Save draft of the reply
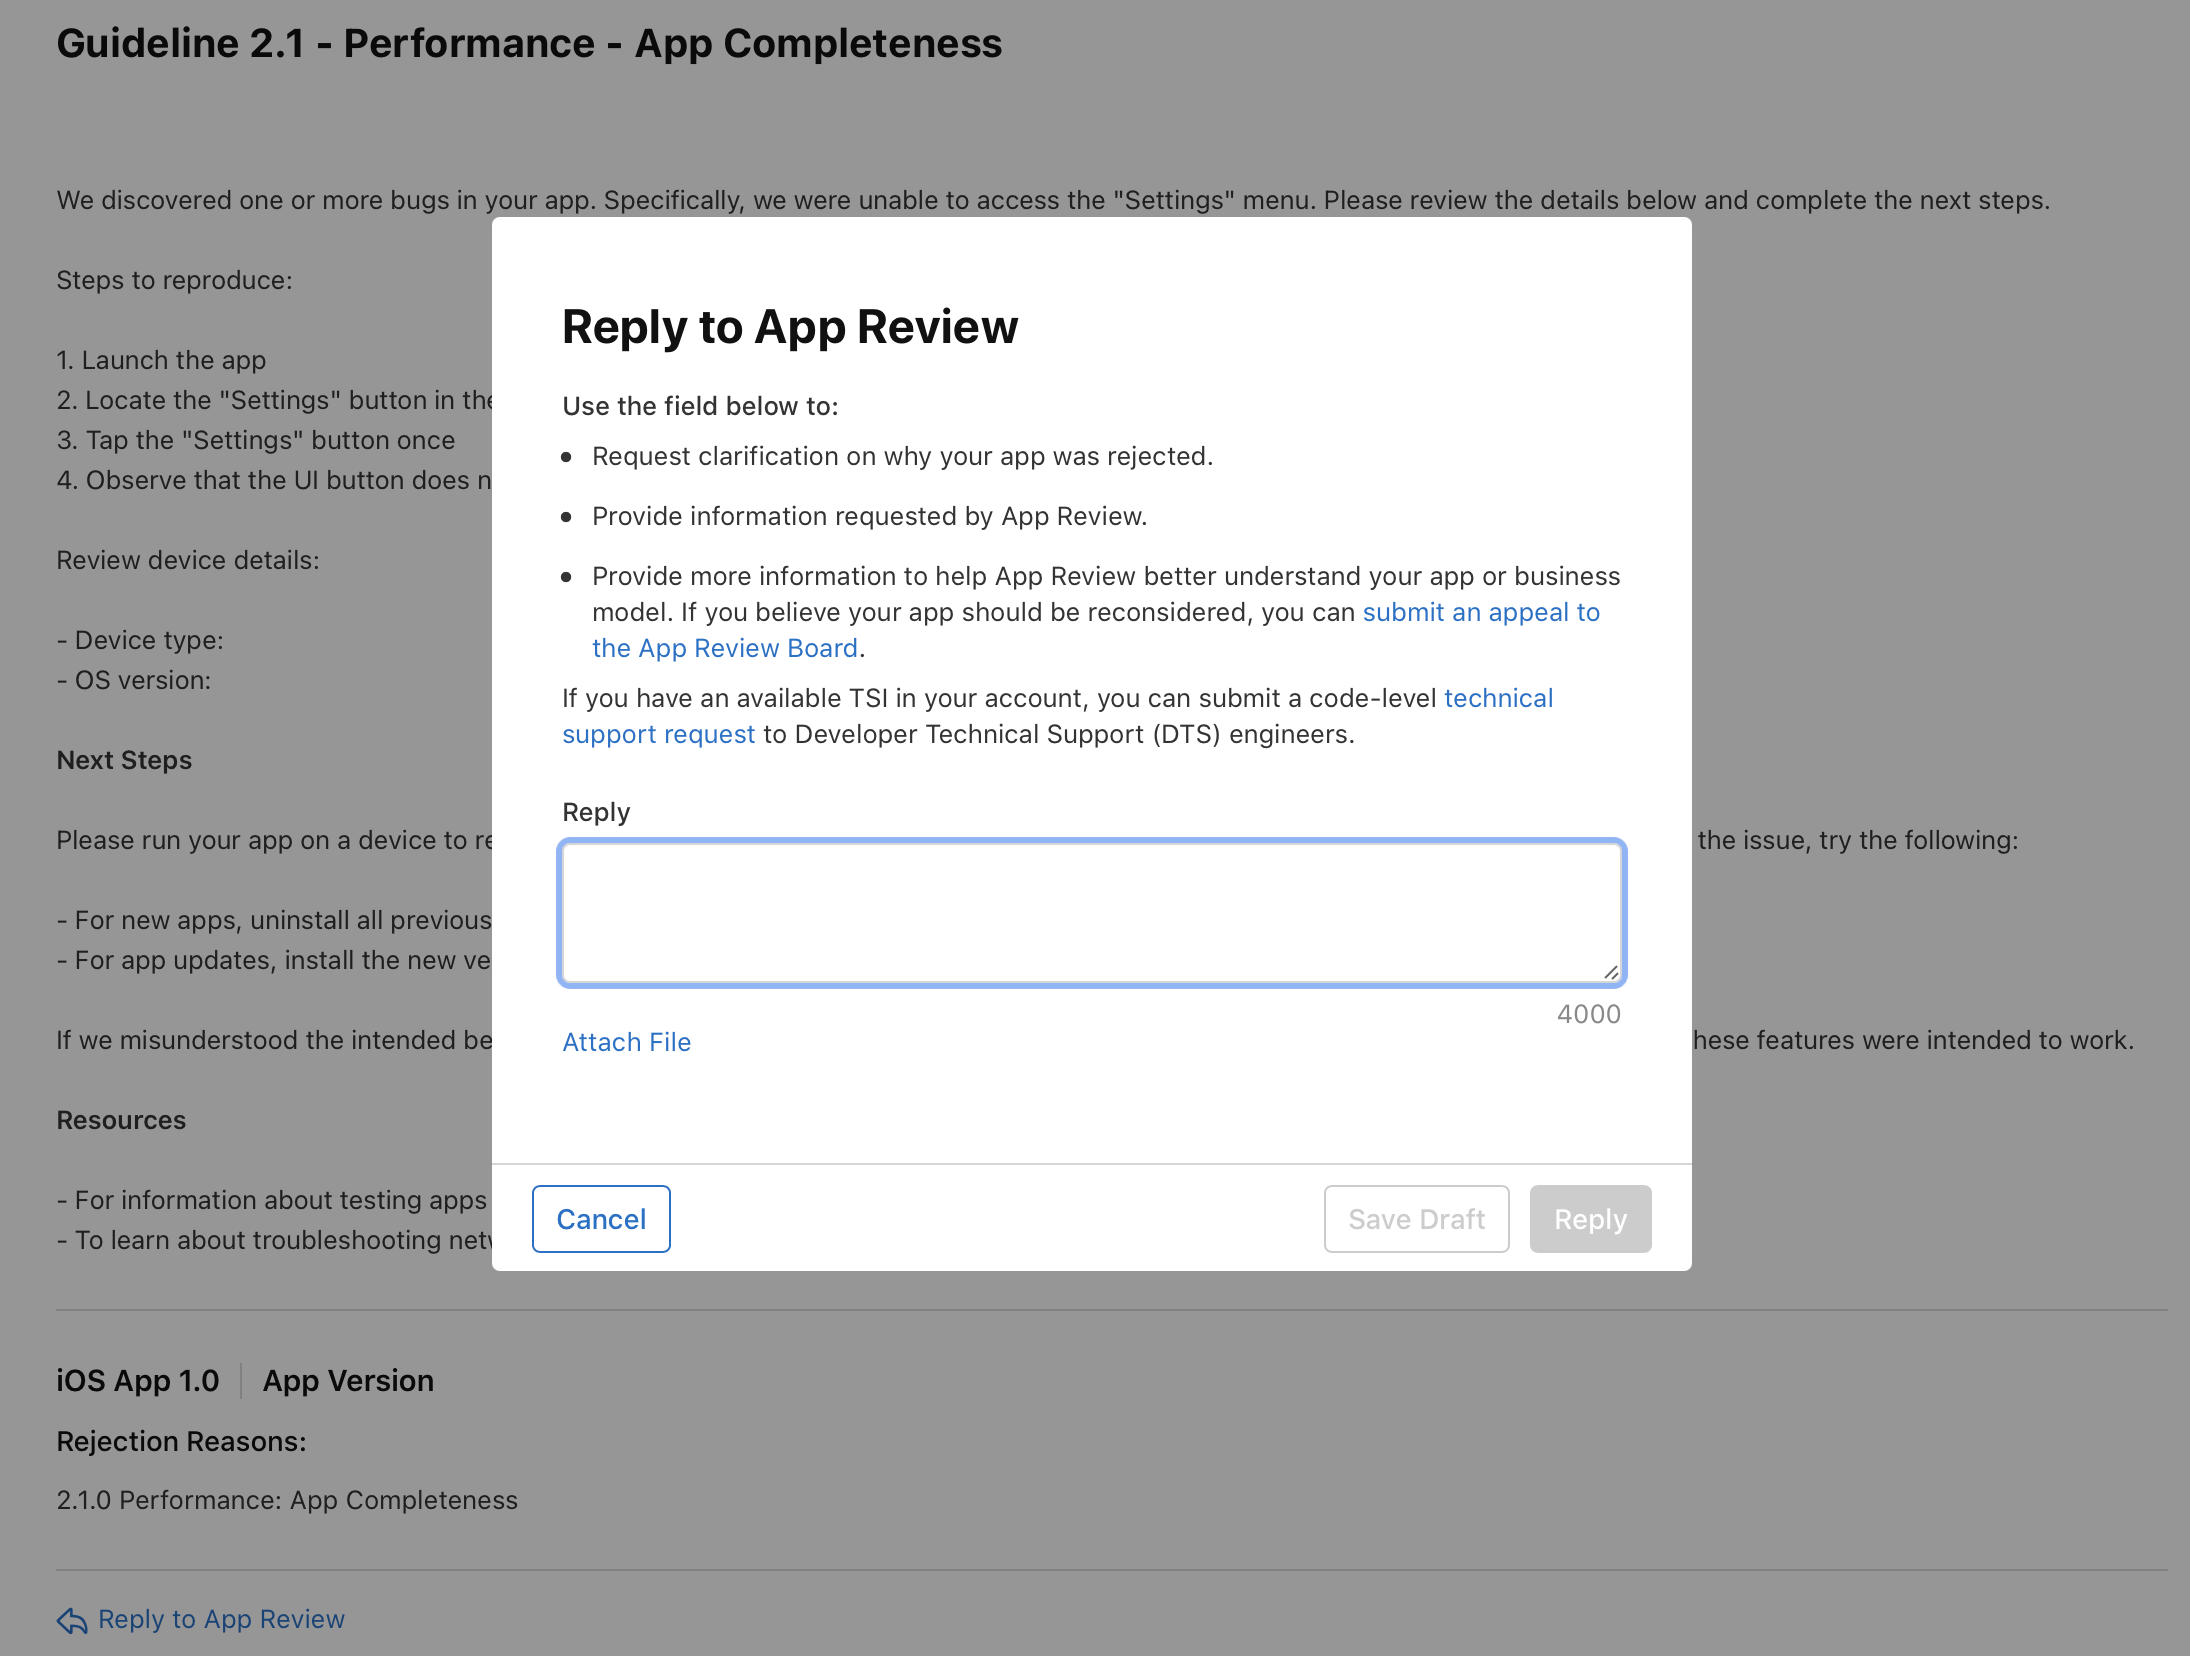2190x1656 pixels. (x=1416, y=1218)
